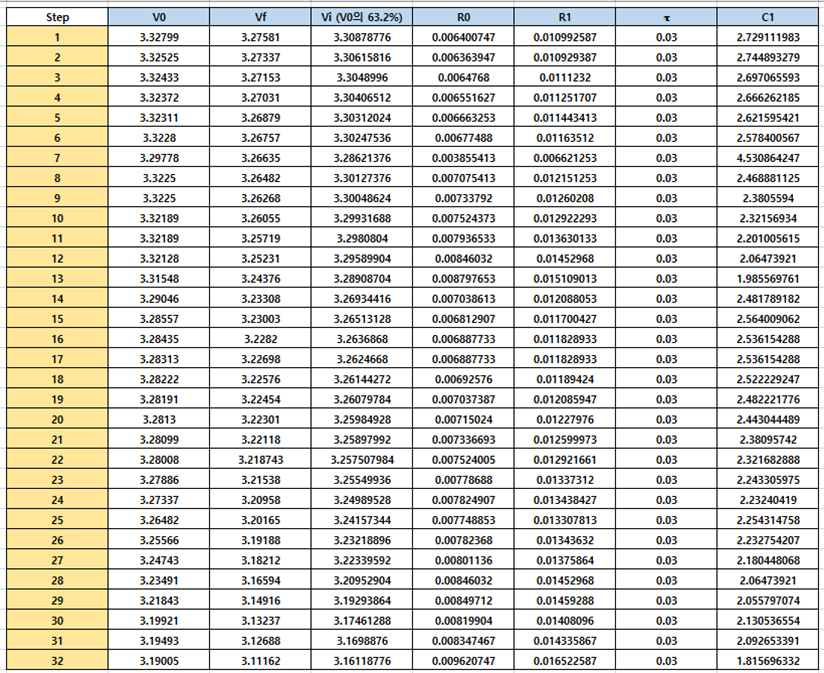Click Vf cell 3.2282
The width and height of the screenshot is (824, 673).
(x=260, y=339)
